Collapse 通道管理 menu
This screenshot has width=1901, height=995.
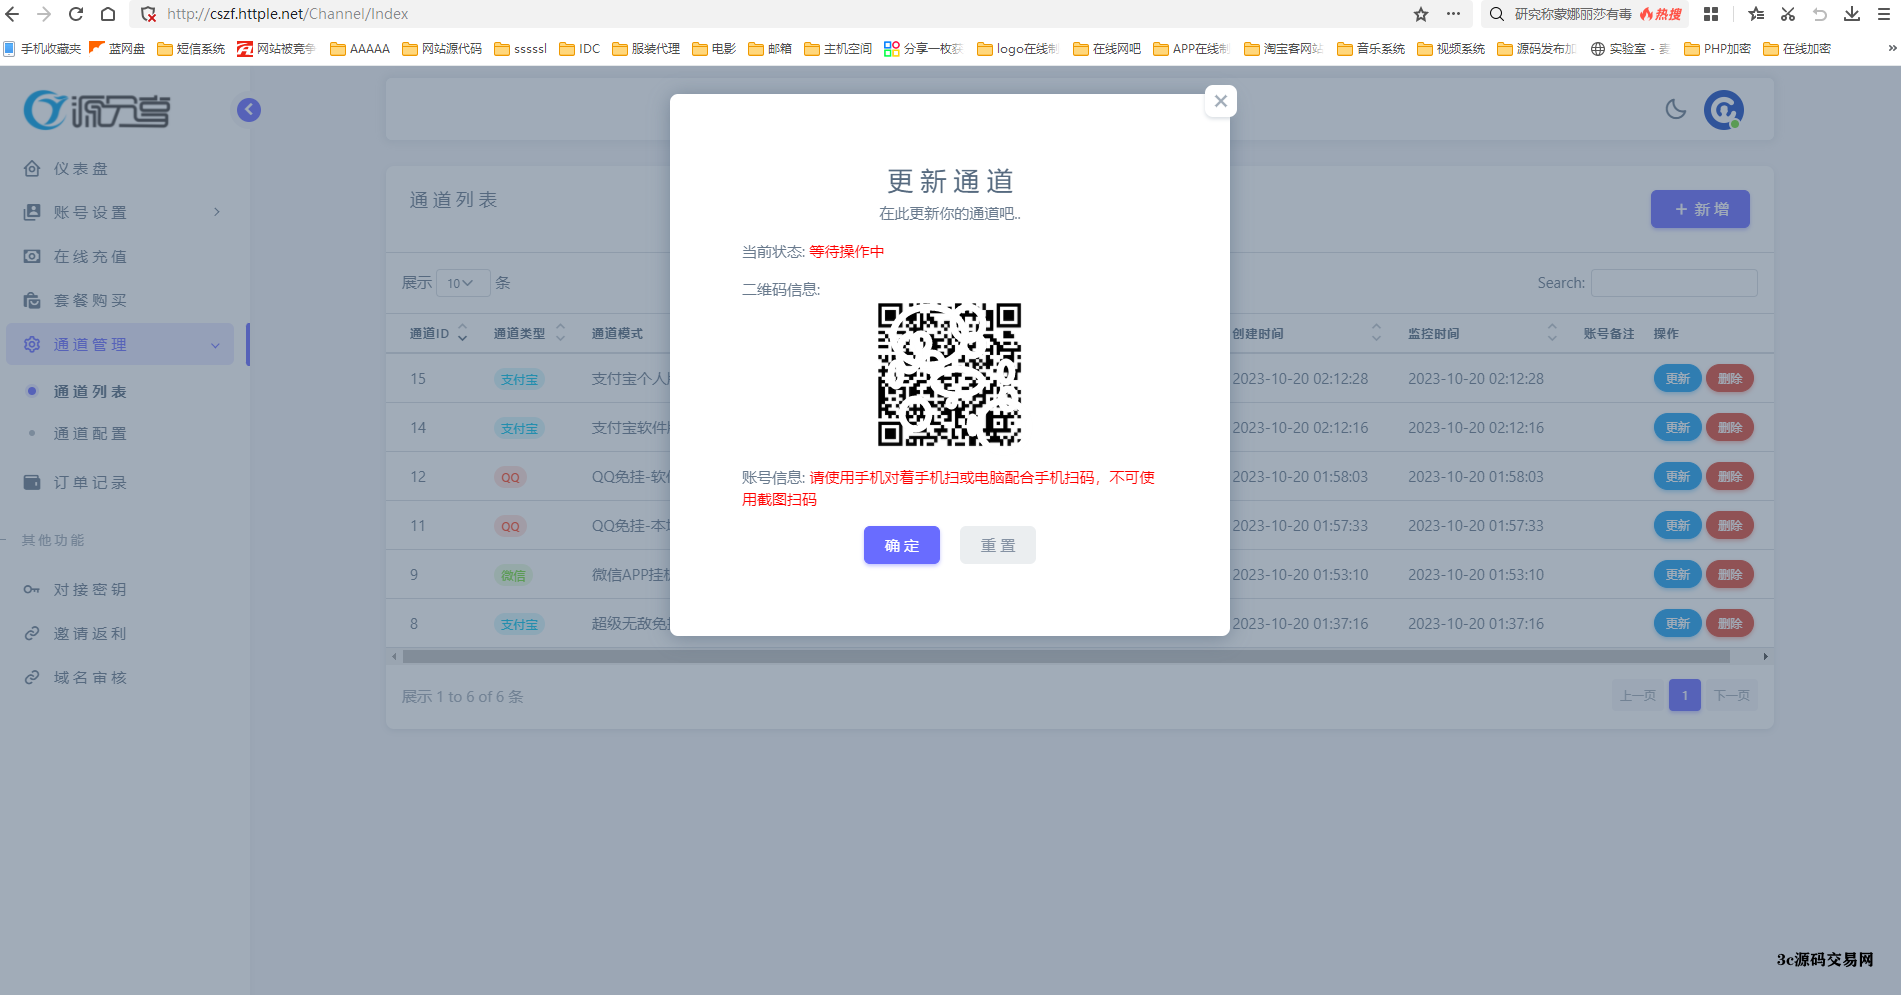coord(120,344)
